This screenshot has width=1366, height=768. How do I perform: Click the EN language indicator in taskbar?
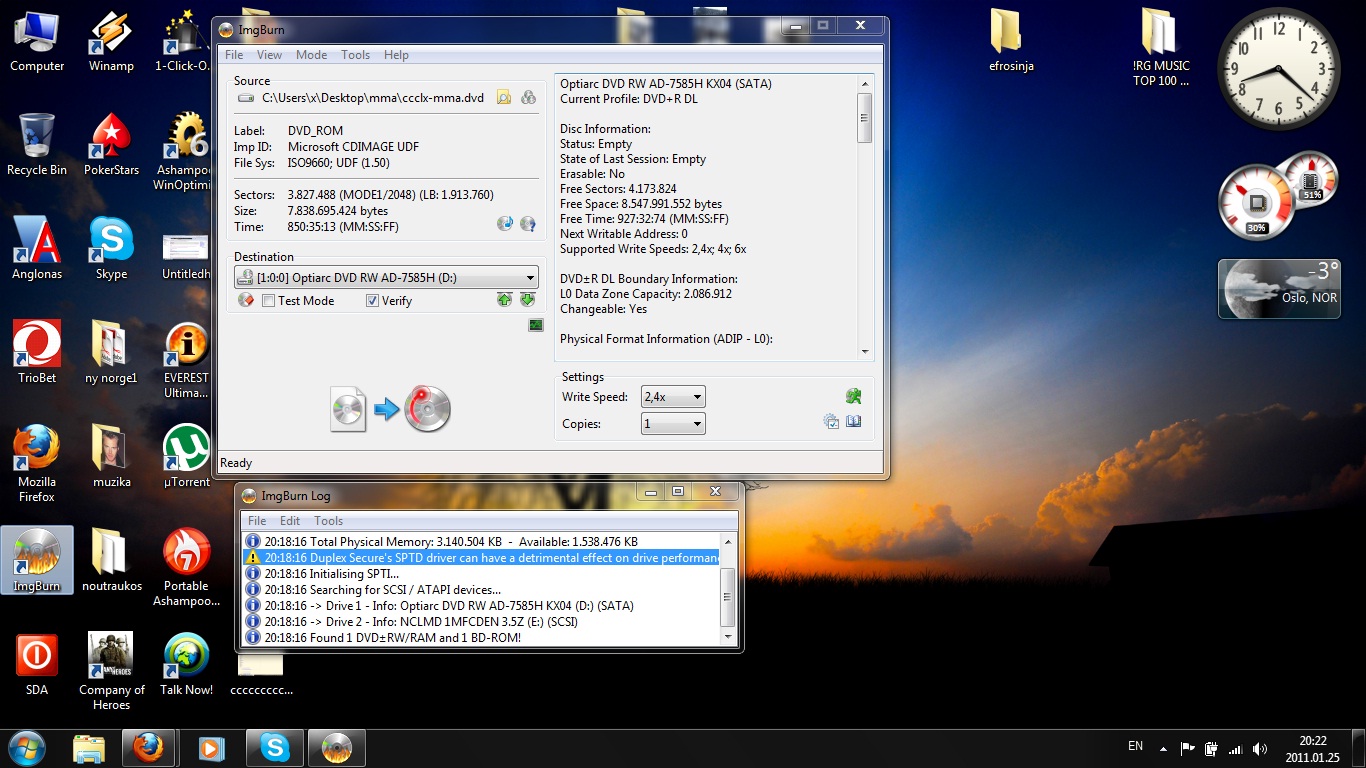pyautogui.click(x=1135, y=746)
